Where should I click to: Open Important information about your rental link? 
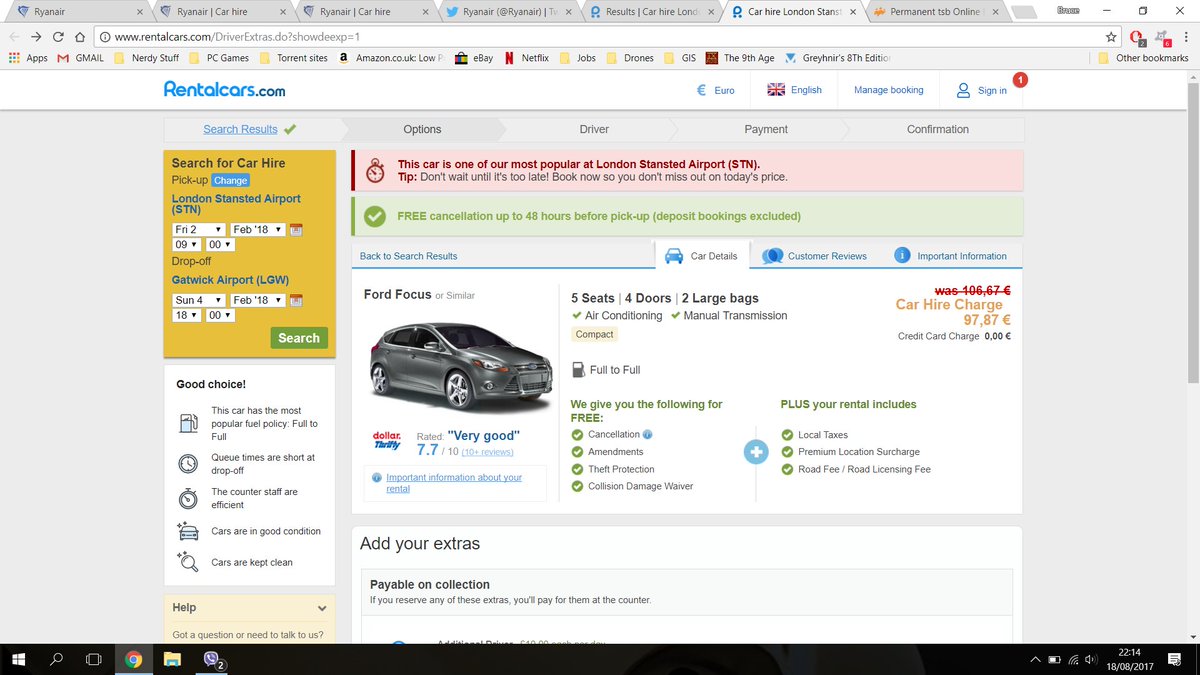(x=454, y=483)
